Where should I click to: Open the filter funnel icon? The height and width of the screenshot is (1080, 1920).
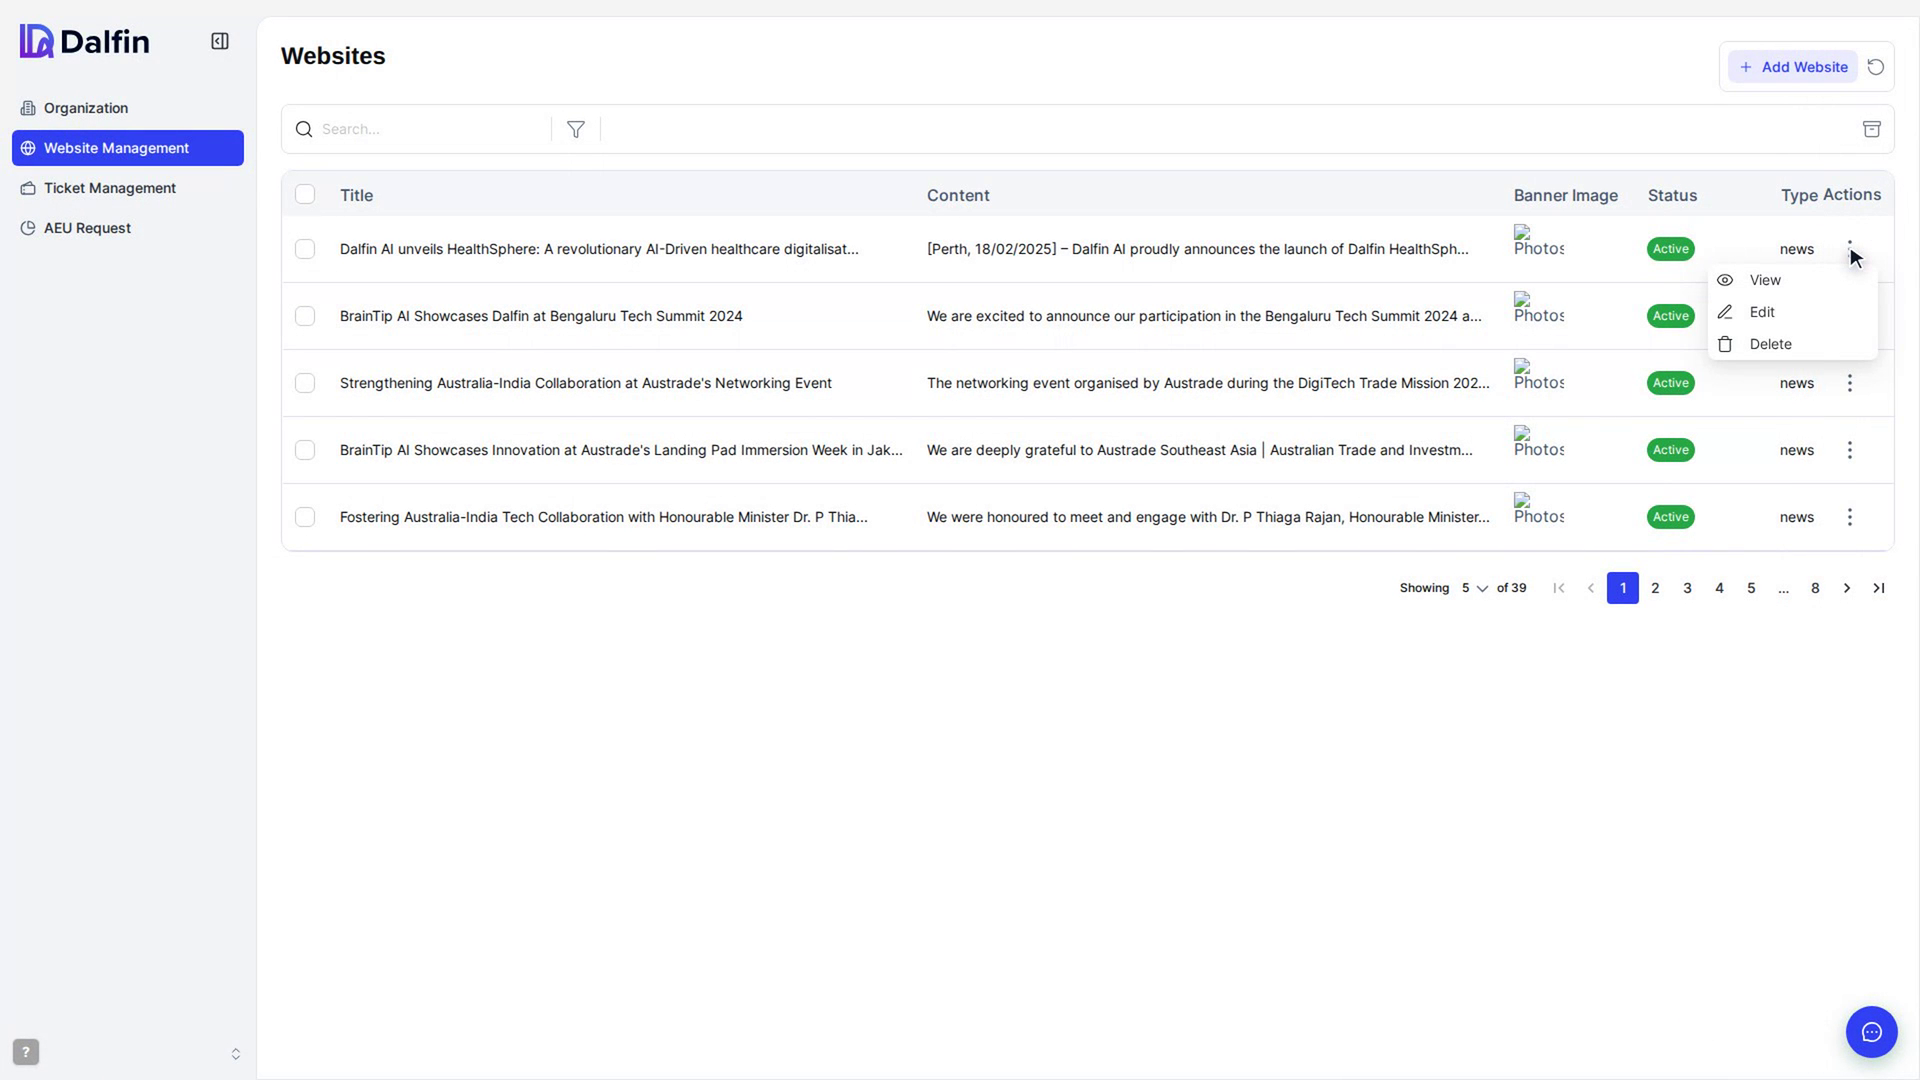click(x=576, y=129)
